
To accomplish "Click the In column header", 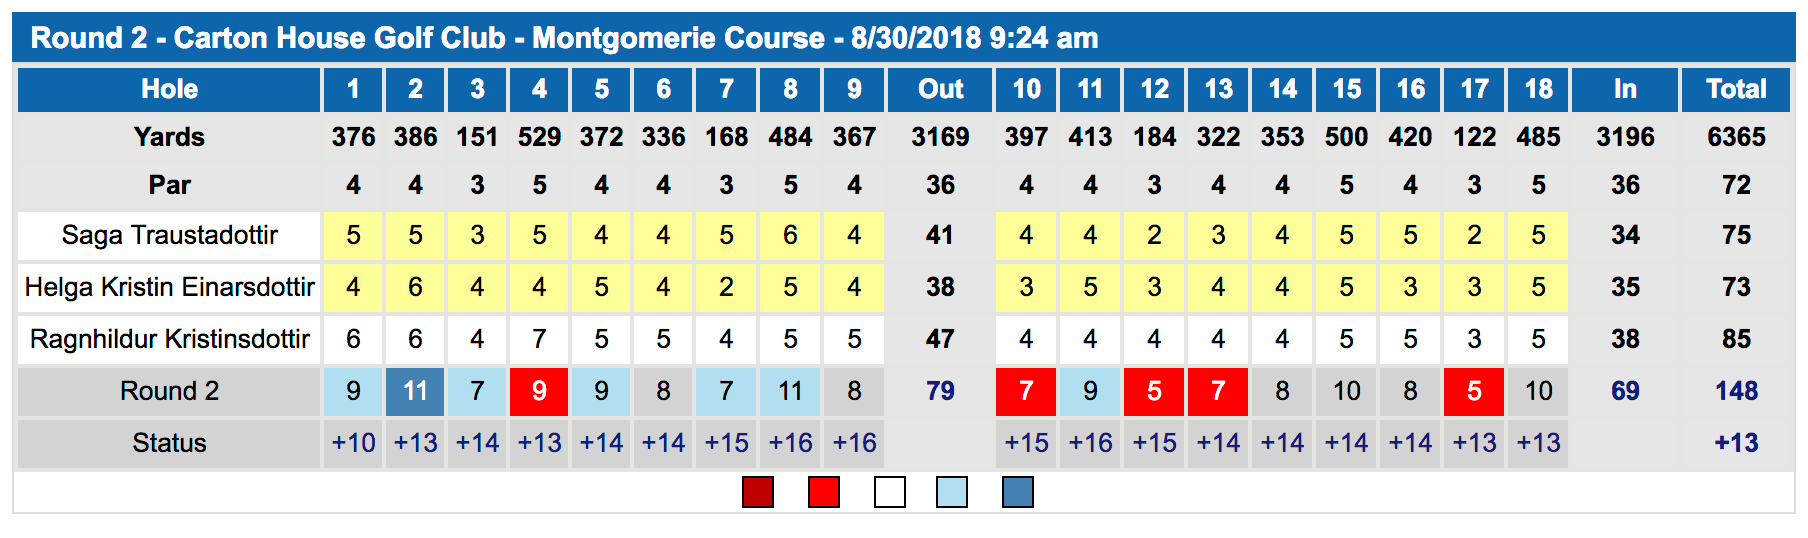I will (x=1625, y=89).
